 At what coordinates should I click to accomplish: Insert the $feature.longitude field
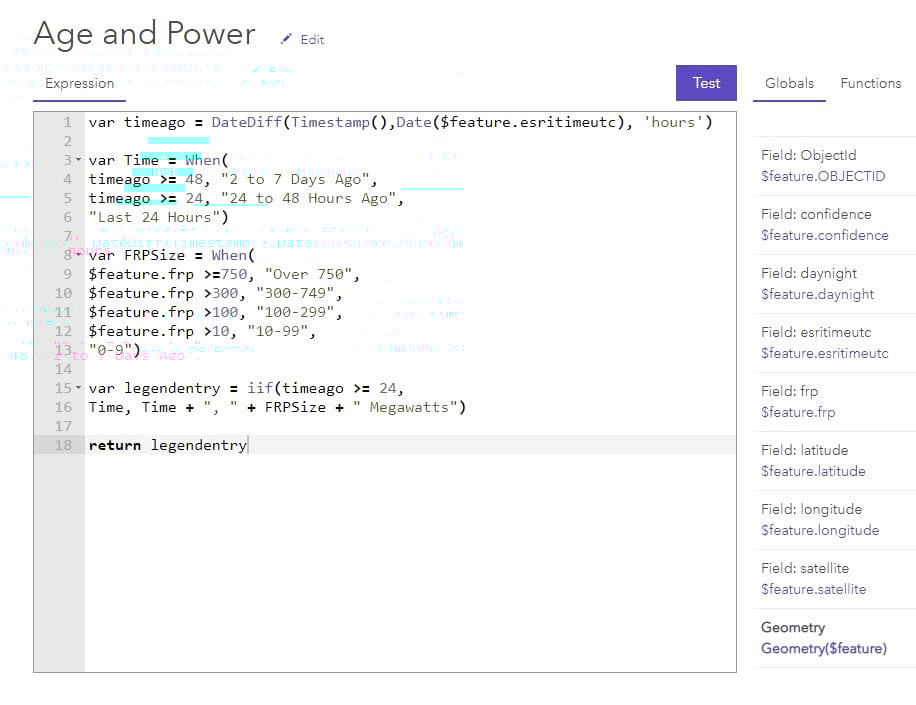tap(819, 531)
